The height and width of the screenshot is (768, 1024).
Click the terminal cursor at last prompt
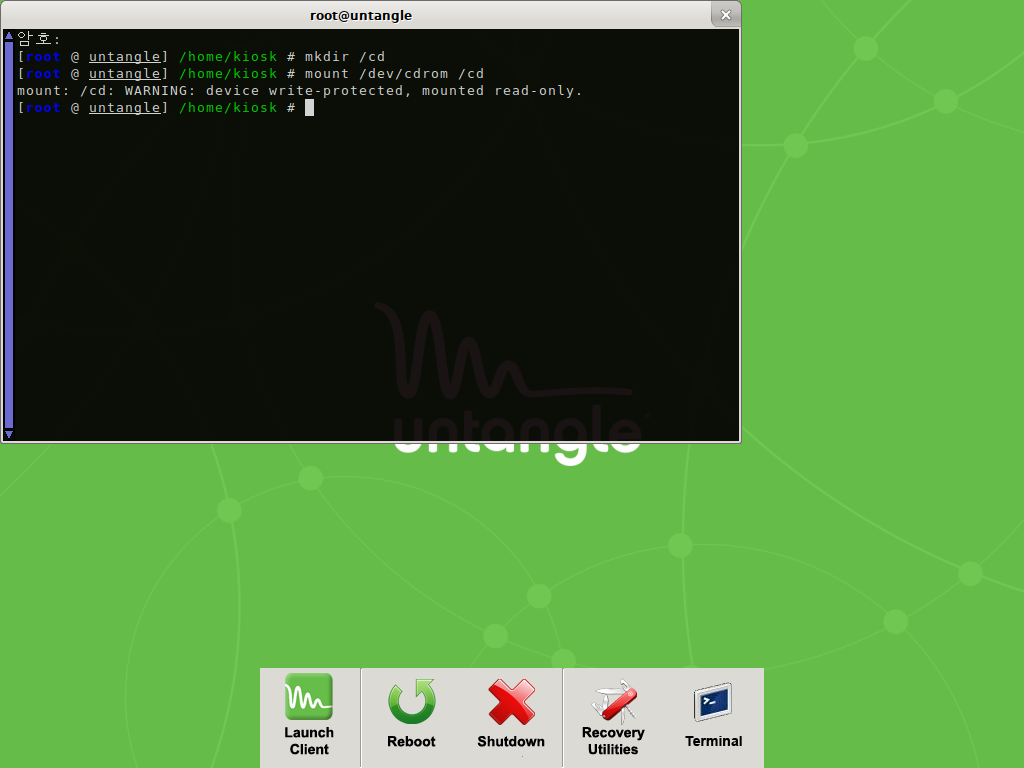click(310, 108)
